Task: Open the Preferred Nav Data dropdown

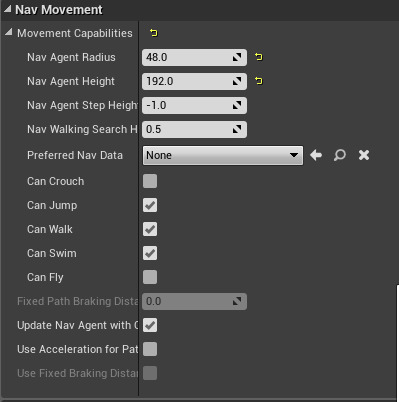Action: coord(223,155)
